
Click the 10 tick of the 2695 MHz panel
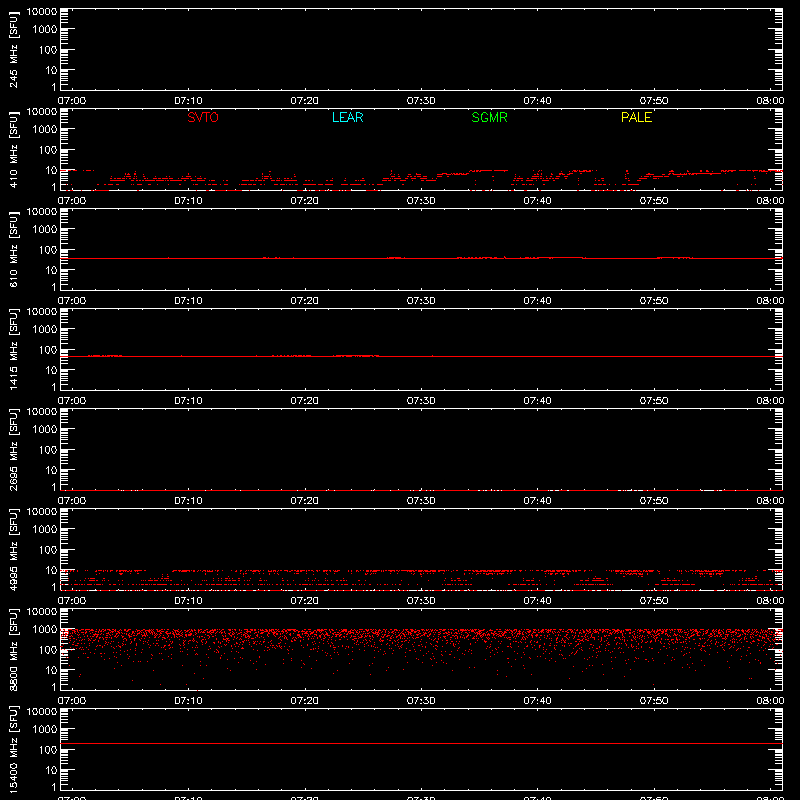[x=51, y=470]
